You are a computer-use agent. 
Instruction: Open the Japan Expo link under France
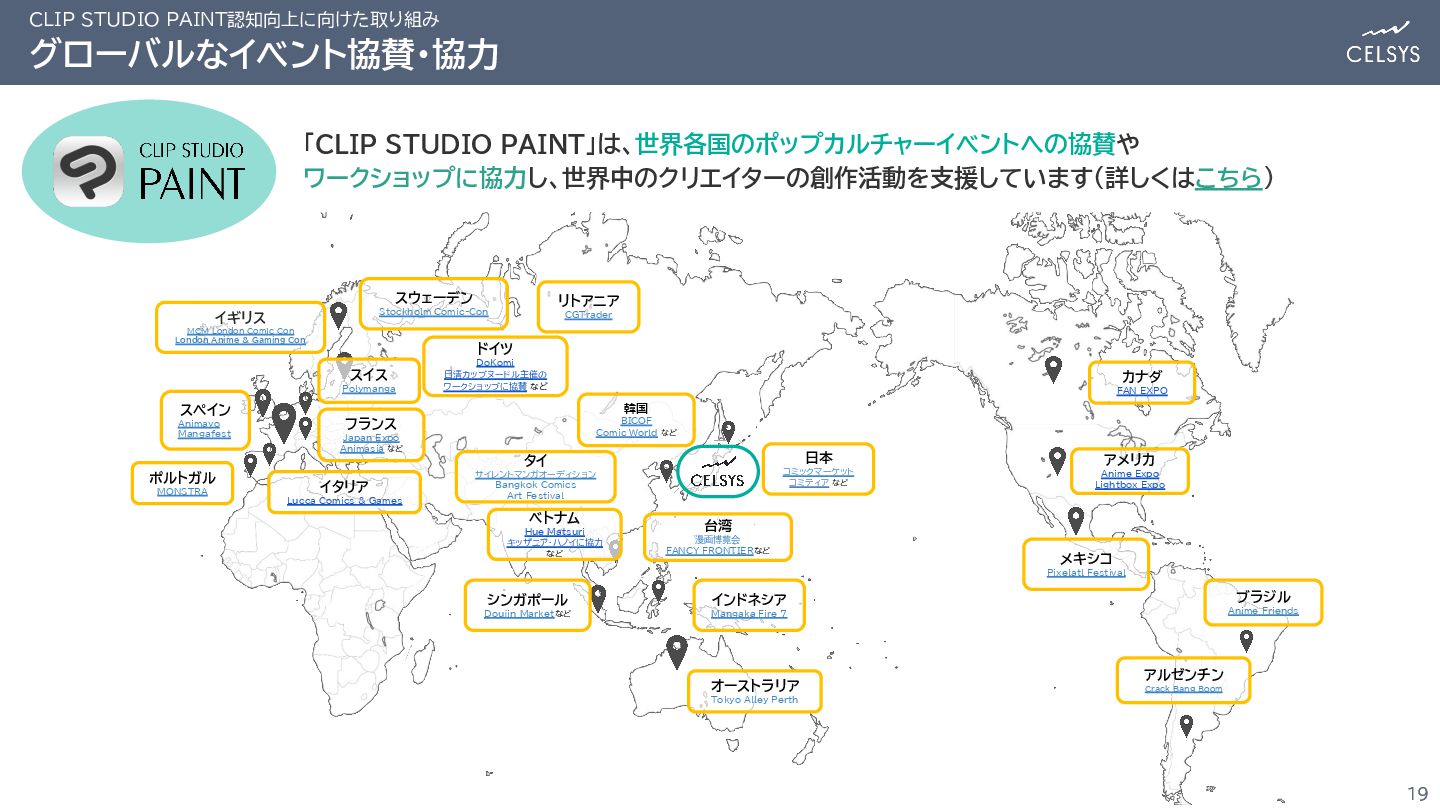click(x=370, y=438)
